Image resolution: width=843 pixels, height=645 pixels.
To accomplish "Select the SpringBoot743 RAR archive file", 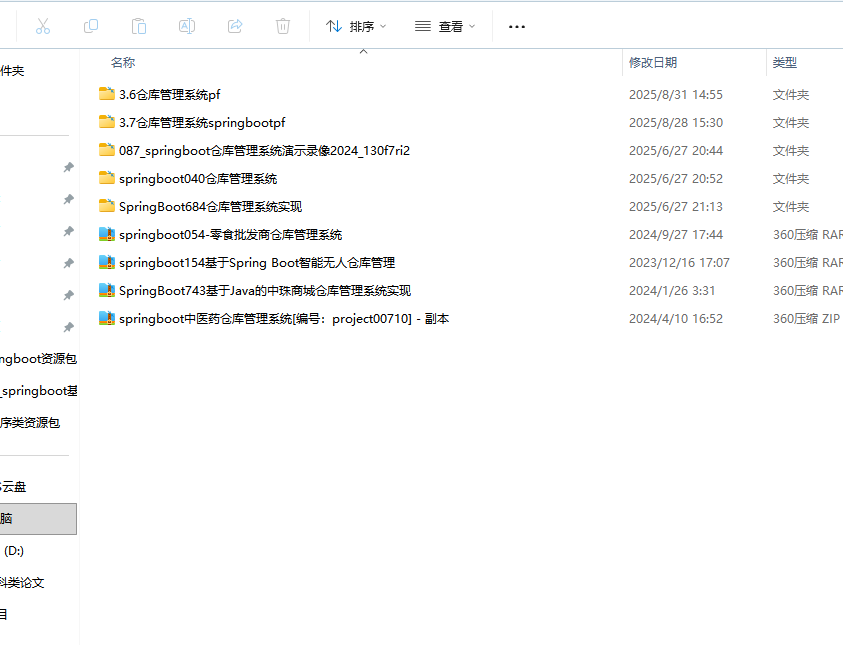I will 265,291.
